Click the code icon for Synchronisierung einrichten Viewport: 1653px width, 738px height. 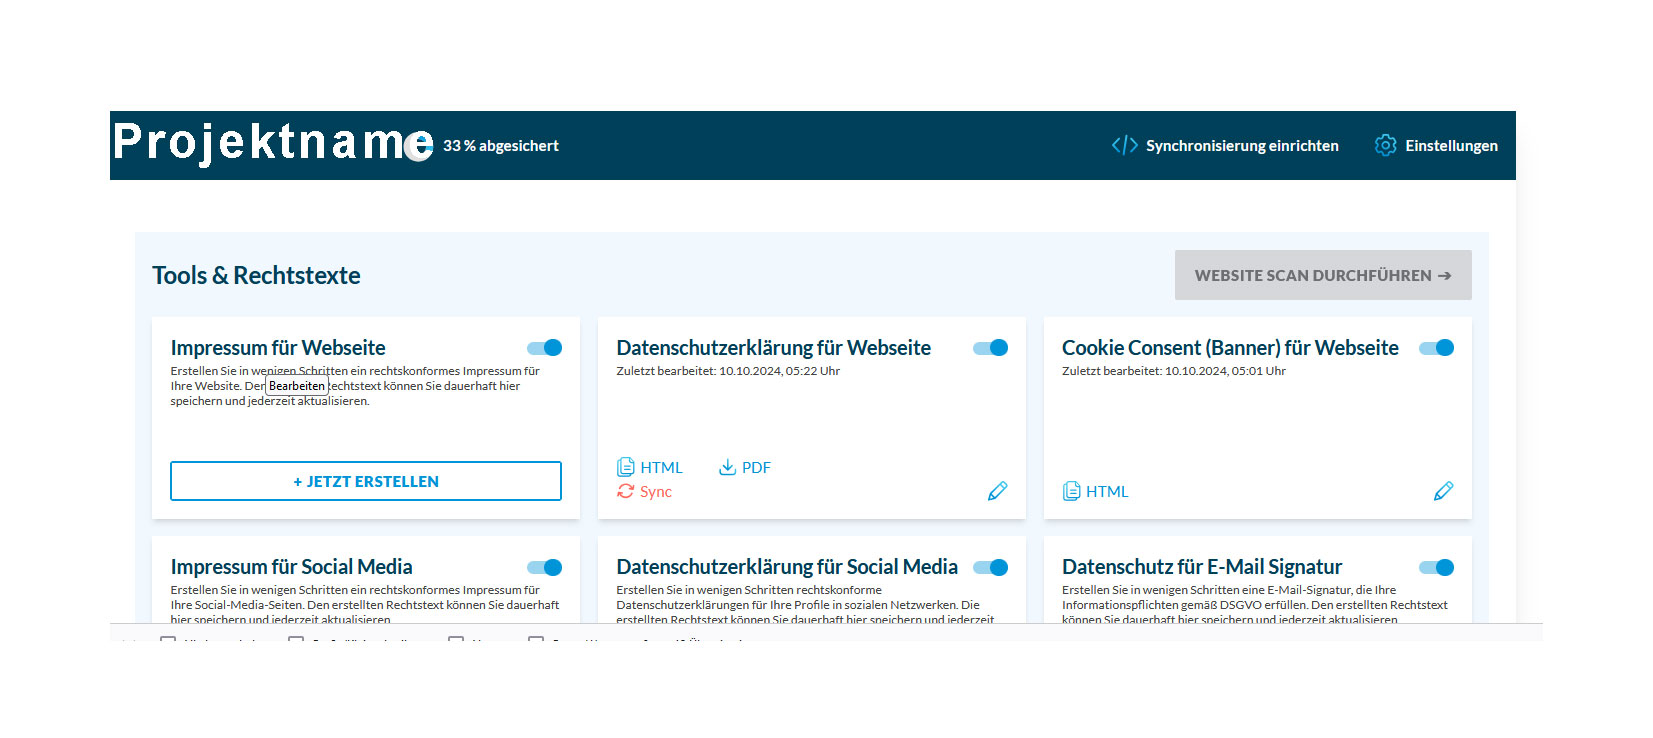click(1124, 146)
